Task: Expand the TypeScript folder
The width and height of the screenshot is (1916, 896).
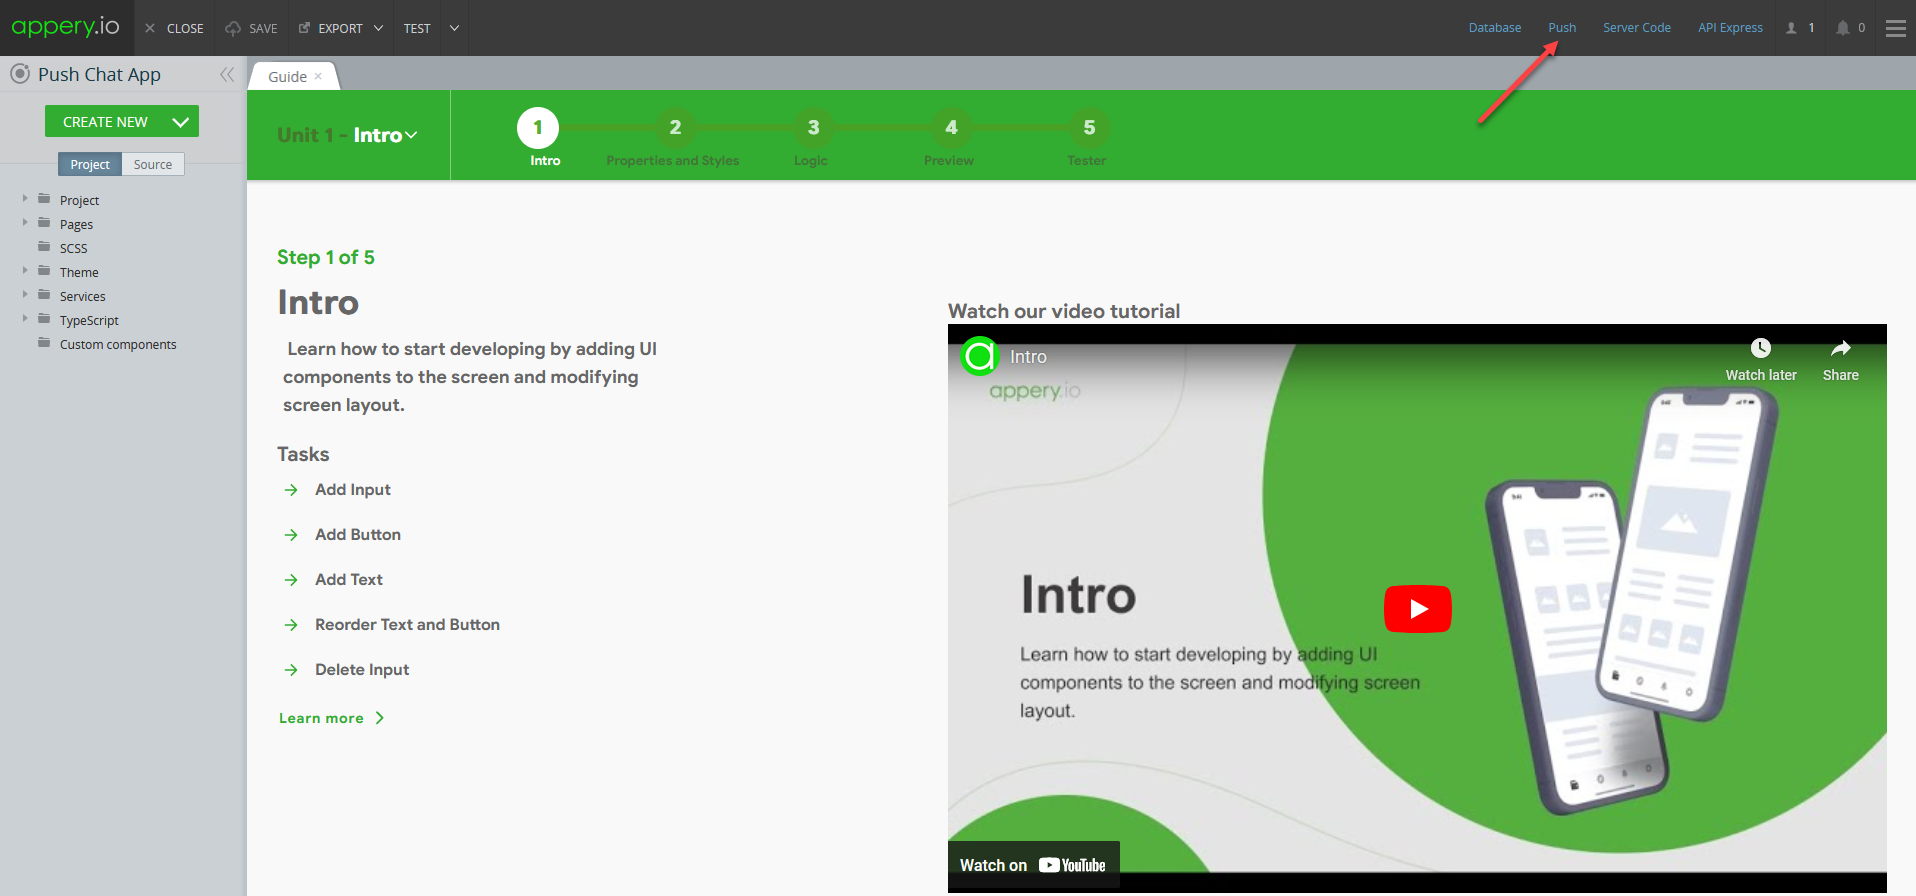Action: [25, 319]
